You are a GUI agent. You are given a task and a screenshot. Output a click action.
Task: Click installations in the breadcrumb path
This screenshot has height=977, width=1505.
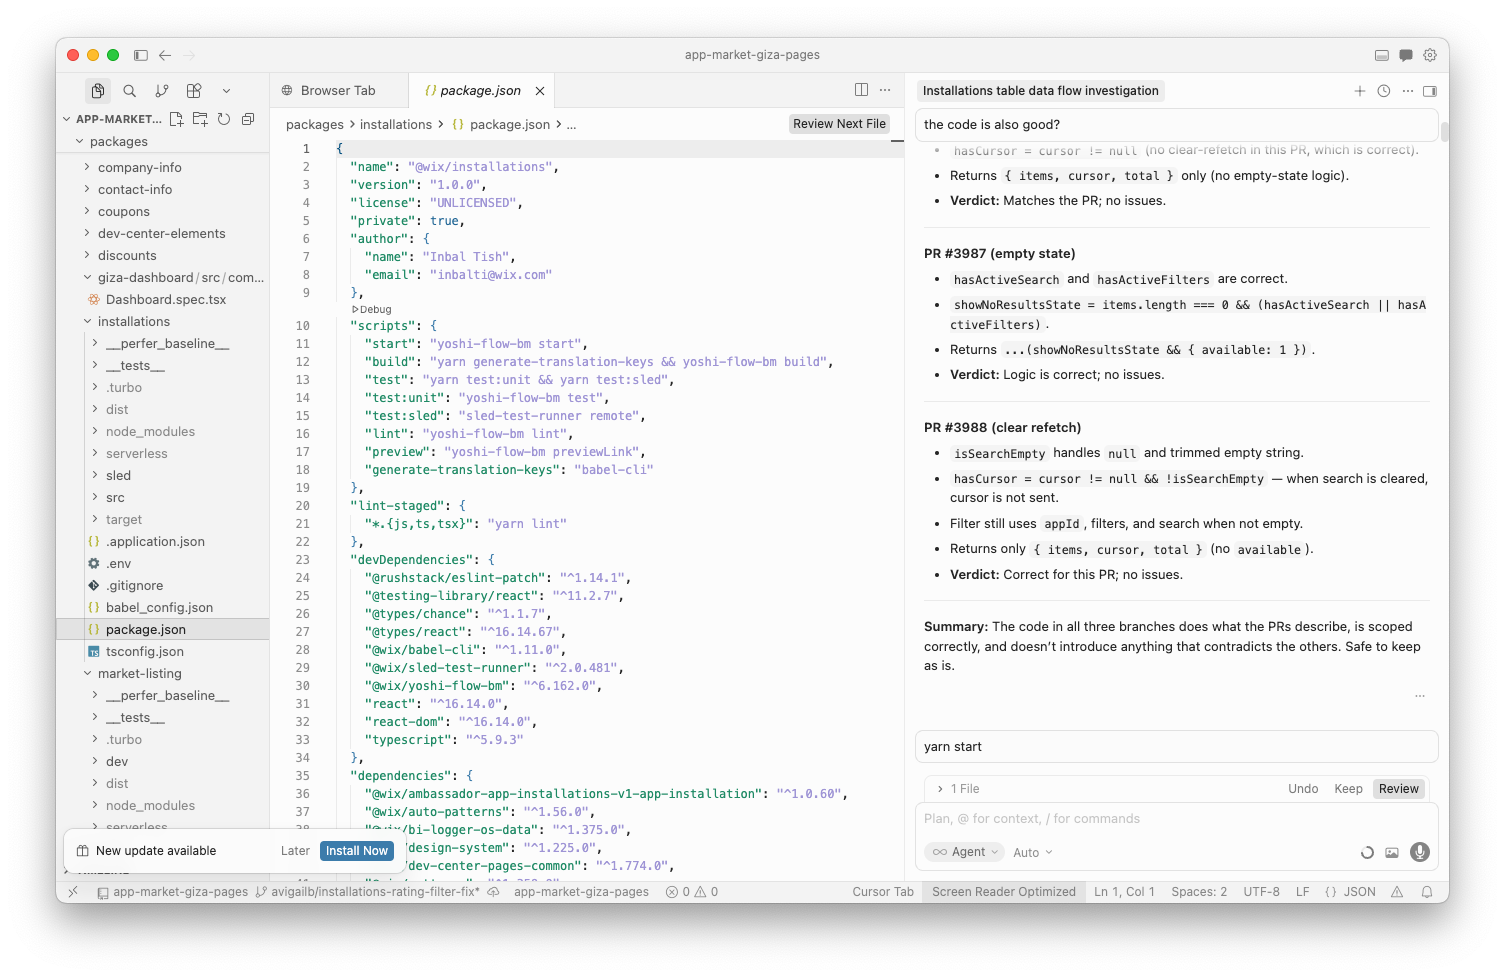pyautogui.click(x=396, y=125)
